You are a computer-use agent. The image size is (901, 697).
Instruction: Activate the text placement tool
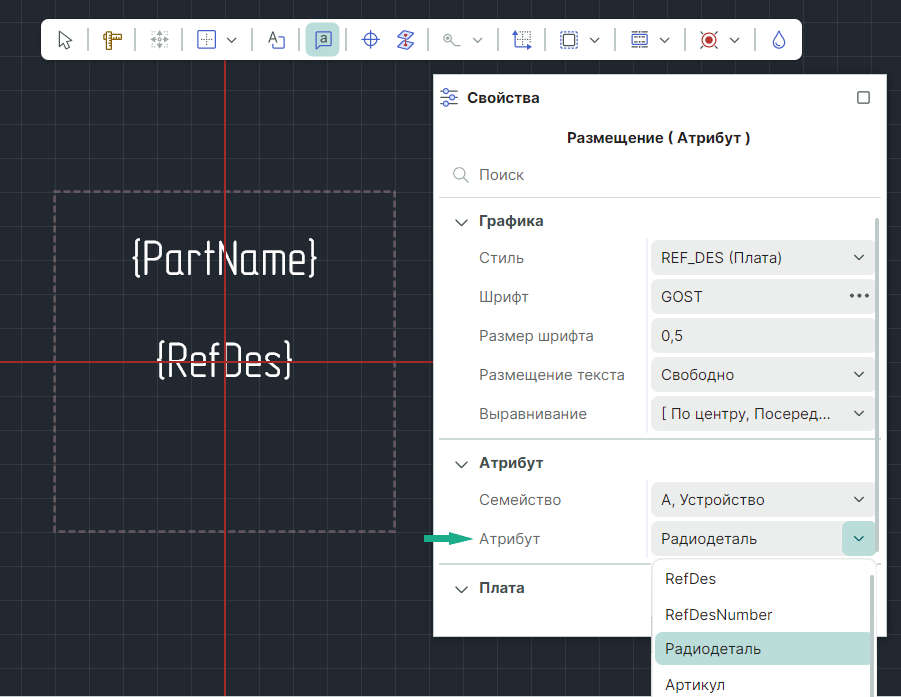[276, 40]
